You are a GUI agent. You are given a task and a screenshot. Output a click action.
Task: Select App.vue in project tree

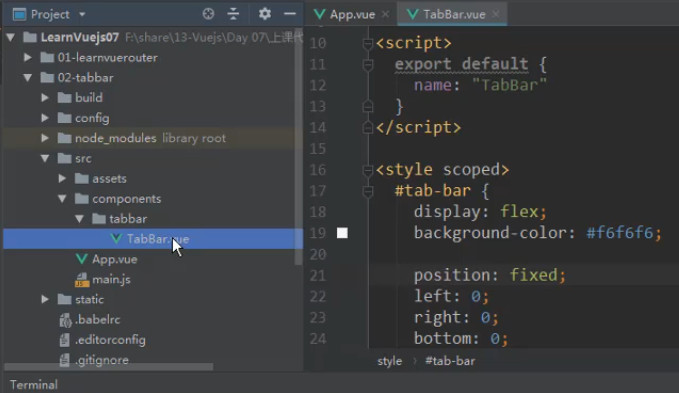pyautogui.click(x=114, y=259)
